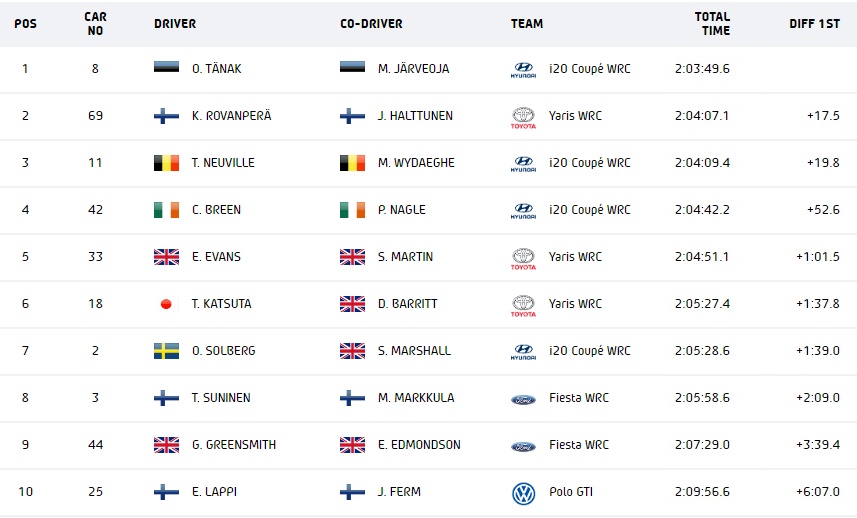
Task: Click the Finnish flag next to J. Ferm
Action: (x=352, y=492)
